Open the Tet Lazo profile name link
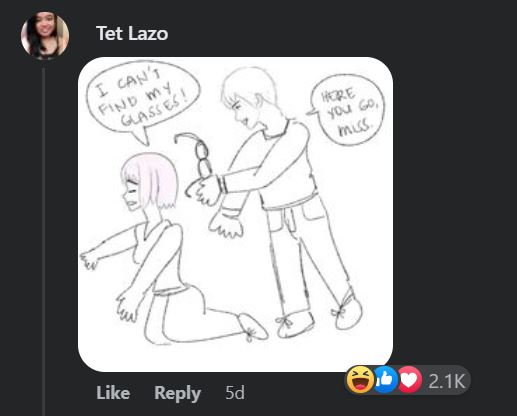The width and height of the screenshot is (517, 416). (x=132, y=34)
